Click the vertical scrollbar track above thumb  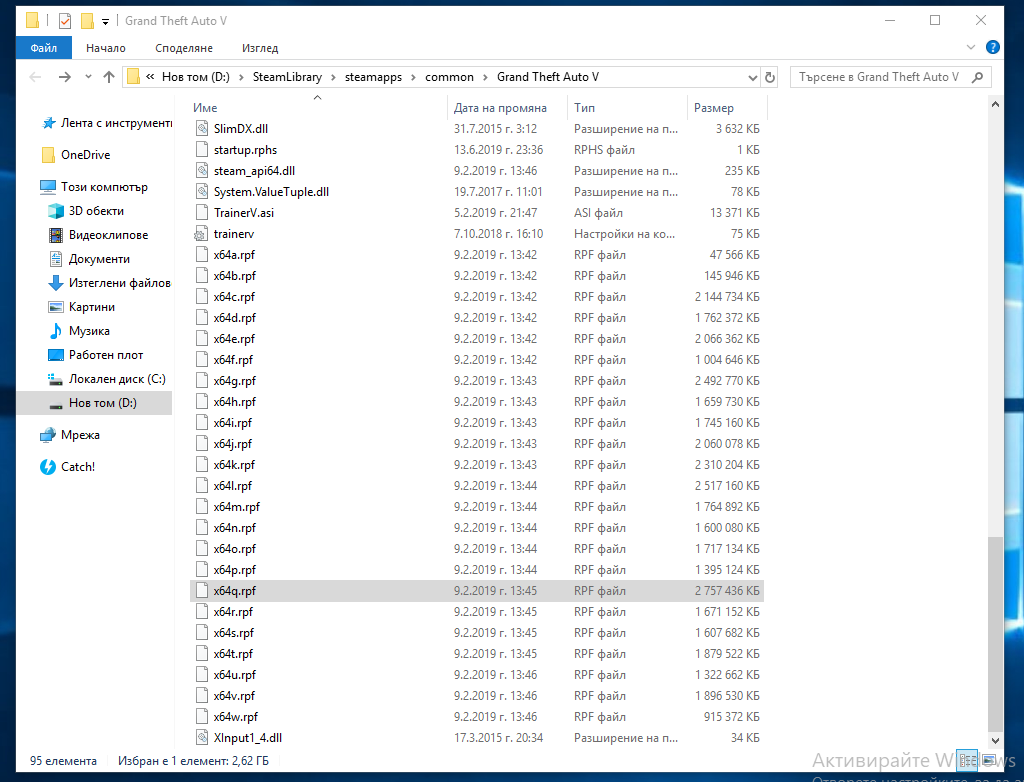(x=995, y=323)
